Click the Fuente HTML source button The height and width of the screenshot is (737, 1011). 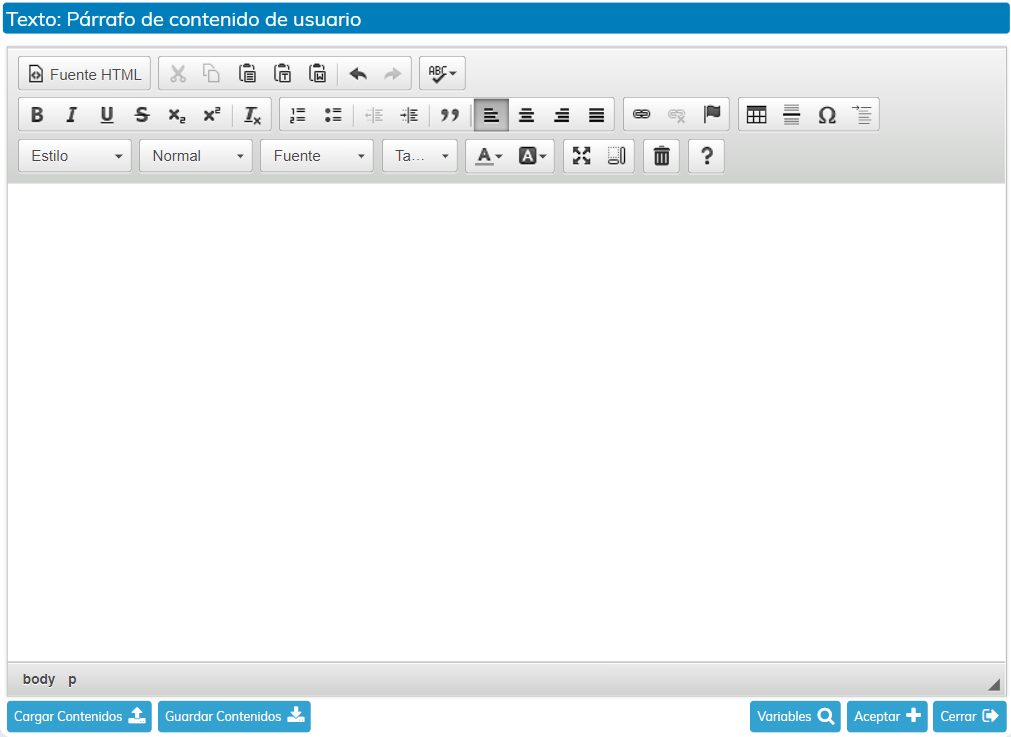click(x=84, y=74)
